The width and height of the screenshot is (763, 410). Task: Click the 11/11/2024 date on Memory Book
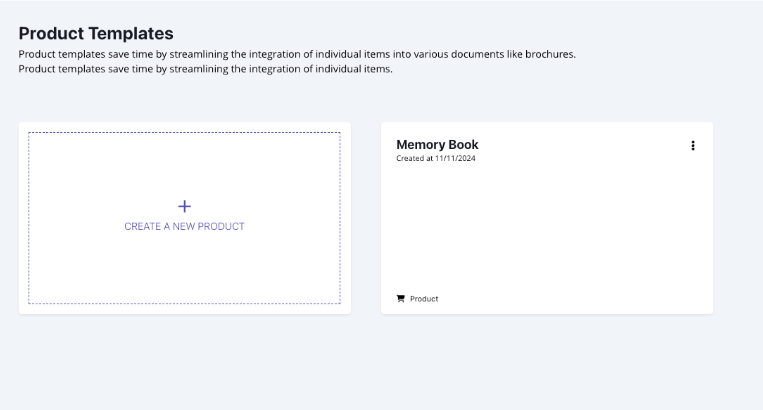tap(455, 159)
